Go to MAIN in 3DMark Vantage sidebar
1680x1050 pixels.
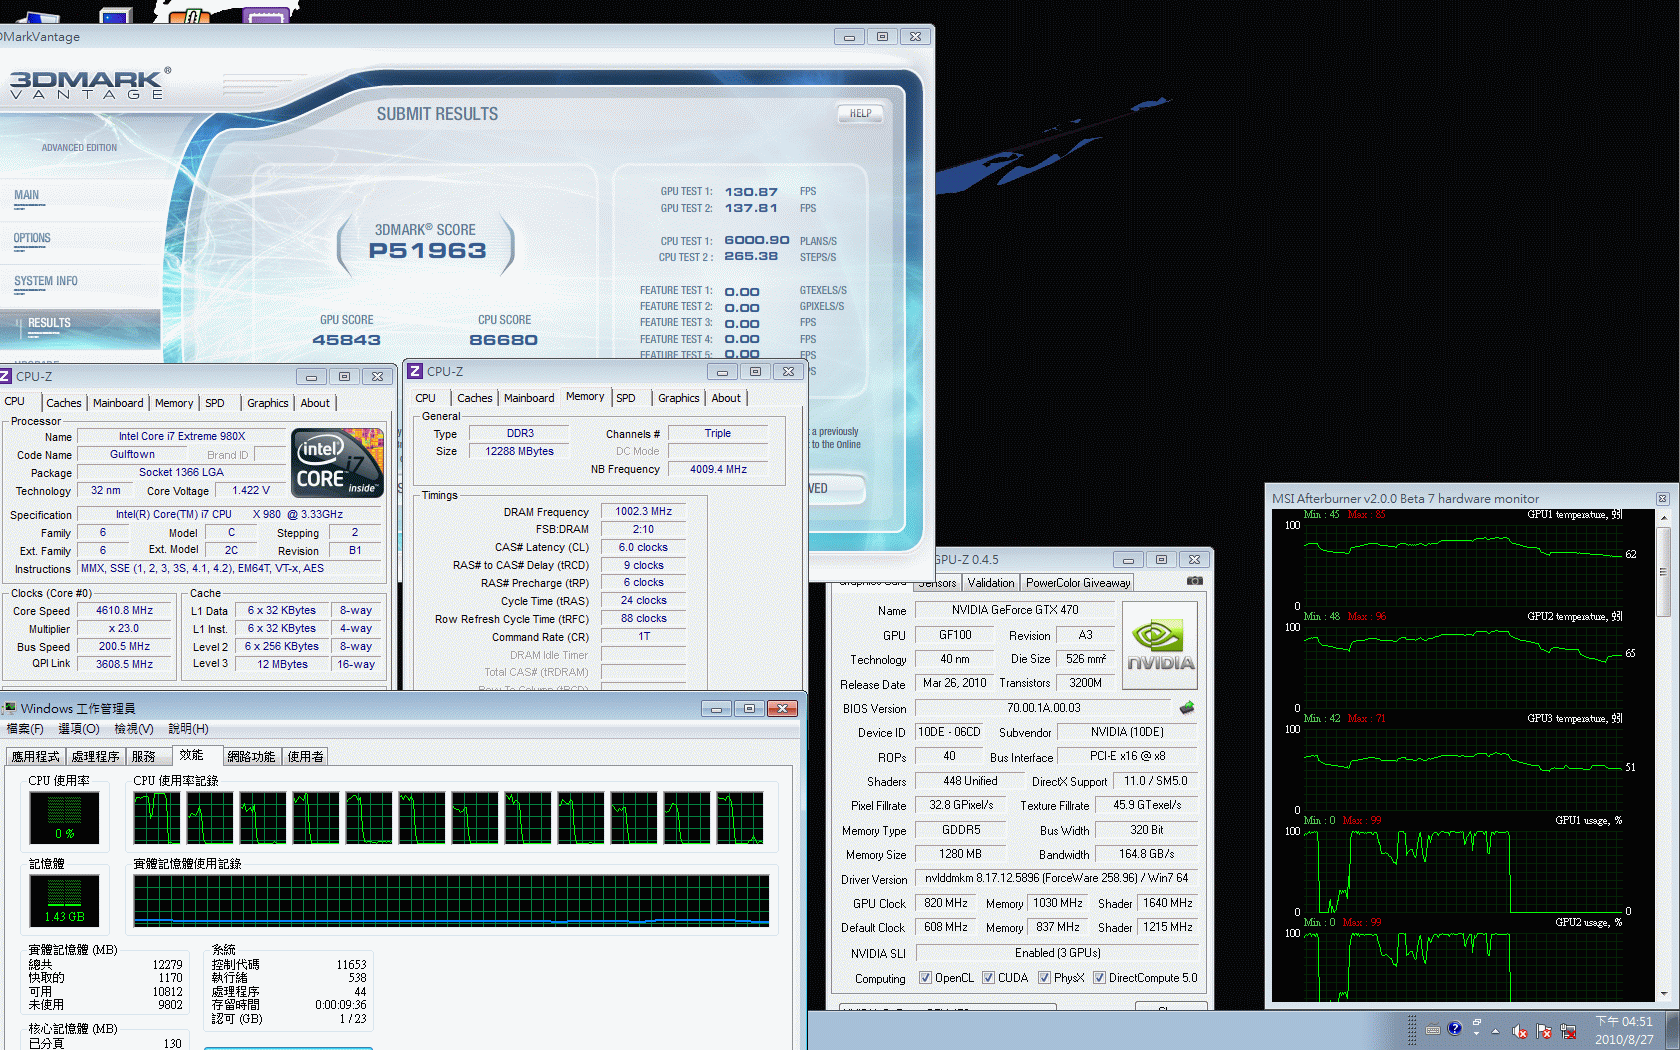click(x=27, y=196)
